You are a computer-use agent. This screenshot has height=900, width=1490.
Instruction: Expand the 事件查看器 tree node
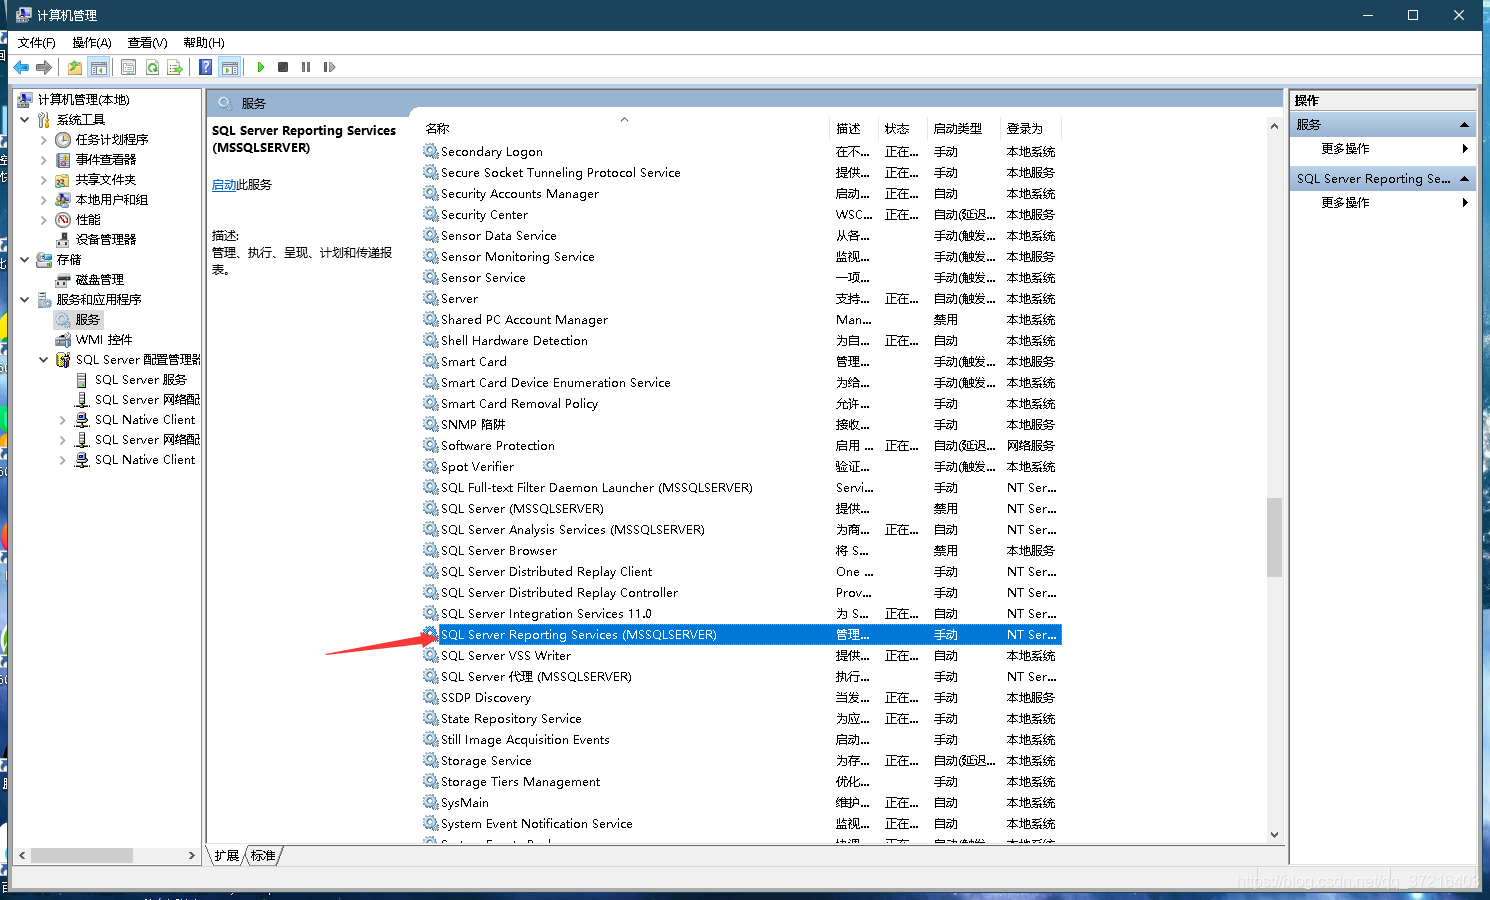coord(44,160)
